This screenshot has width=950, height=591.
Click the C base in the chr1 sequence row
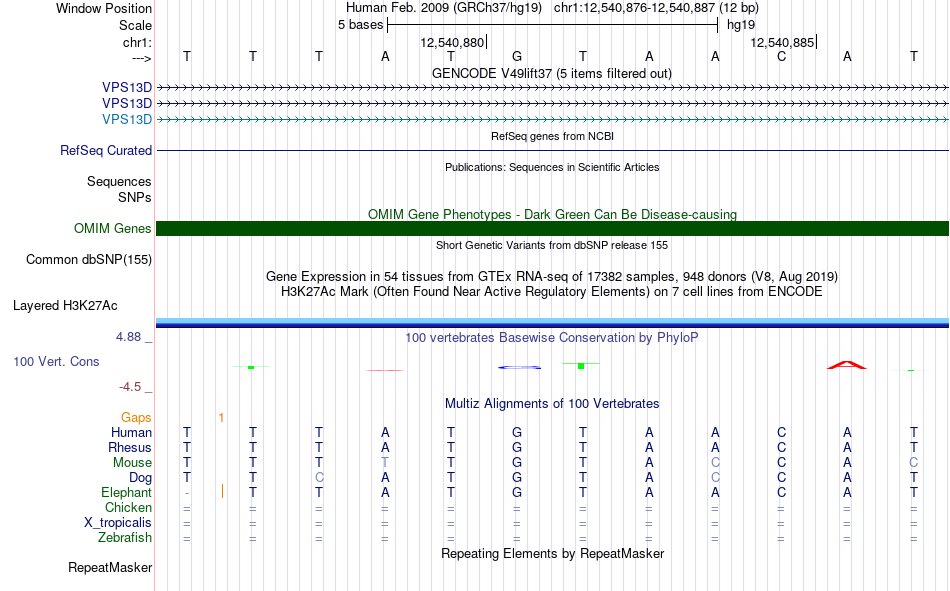pos(782,56)
